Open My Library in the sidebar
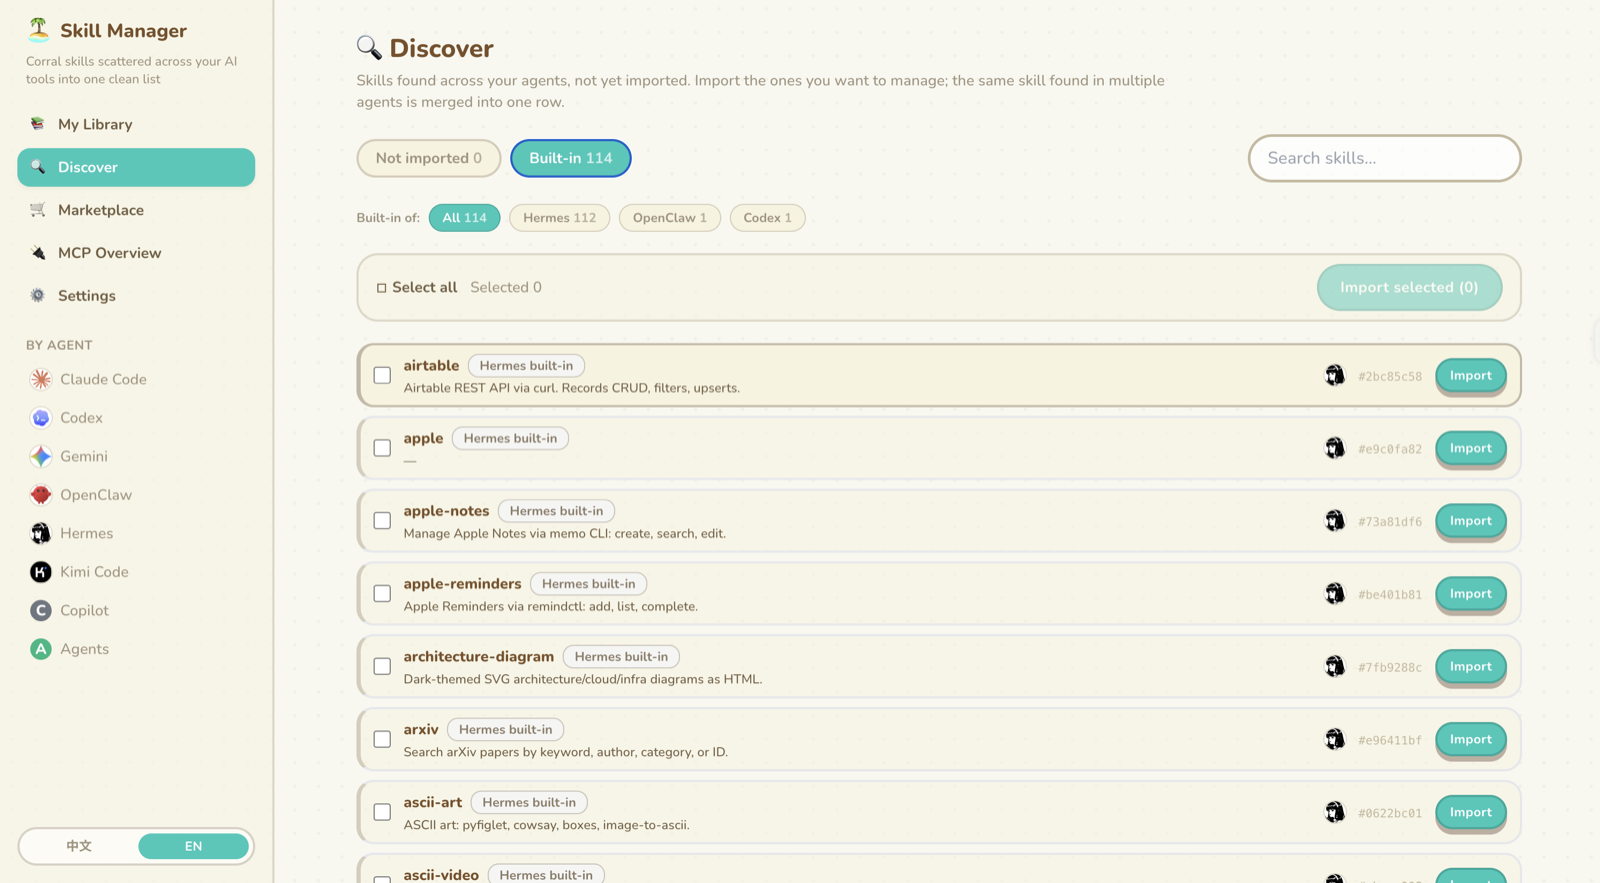This screenshot has width=1600, height=883. pyautogui.click(x=136, y=124)
